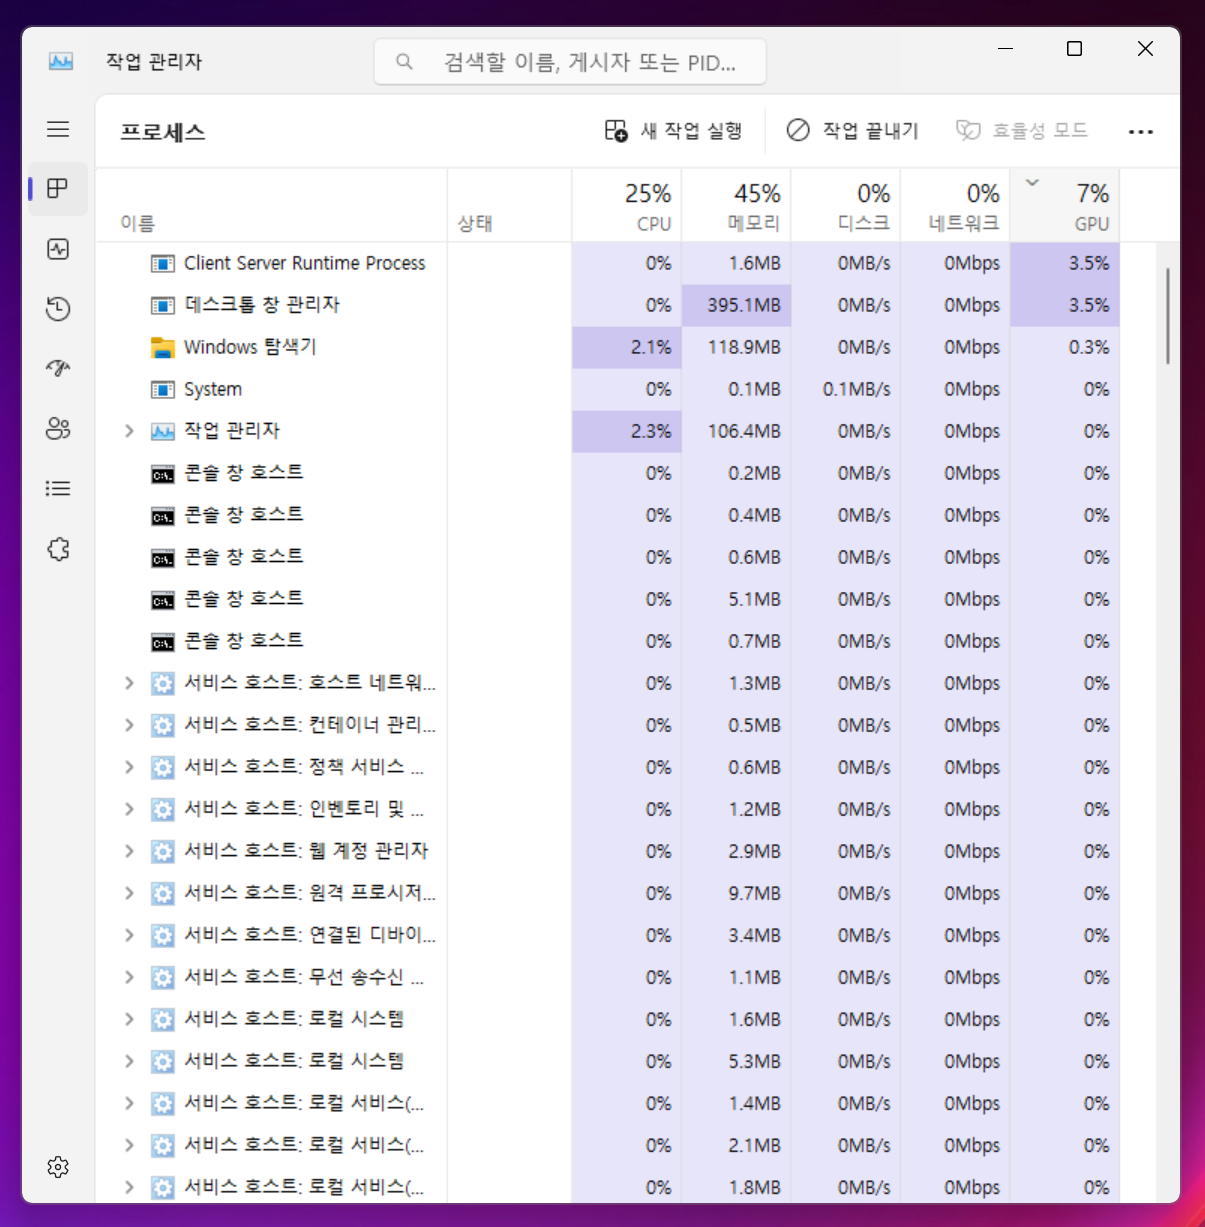Click gear icon of 서비스 호스트: 원격 프로시저
Viewport: 1205px width, 1227px height.
(162, 893)
